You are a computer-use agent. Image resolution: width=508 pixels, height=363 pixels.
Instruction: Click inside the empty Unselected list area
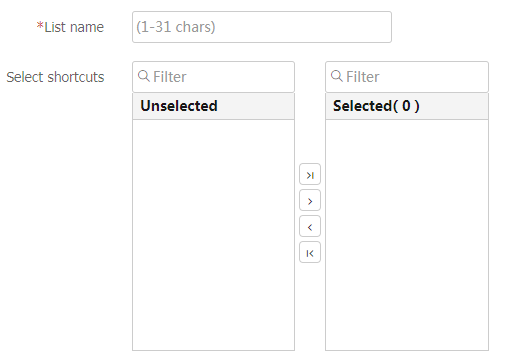click(x=213, y=235)
